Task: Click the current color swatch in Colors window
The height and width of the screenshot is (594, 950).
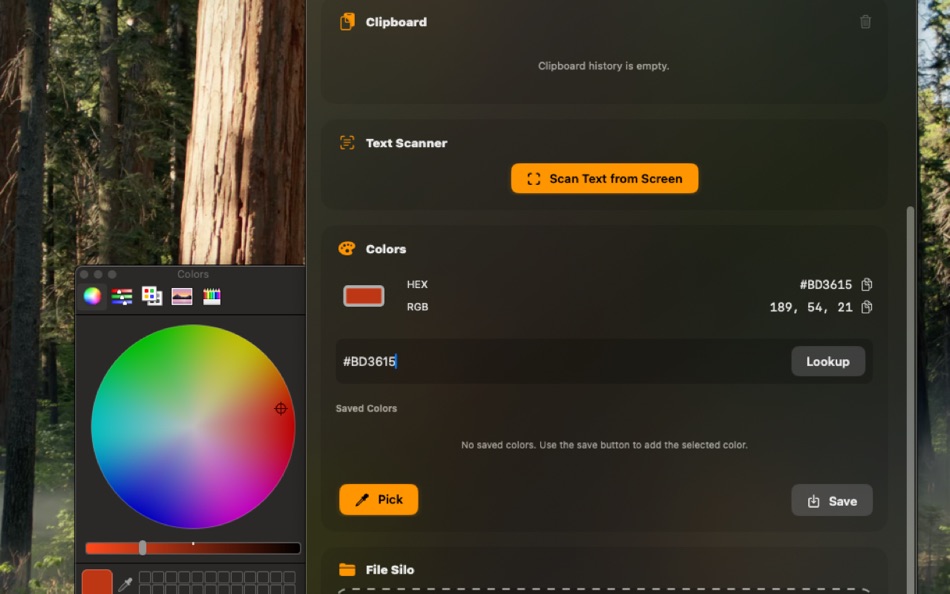Action: coord(97,582)
